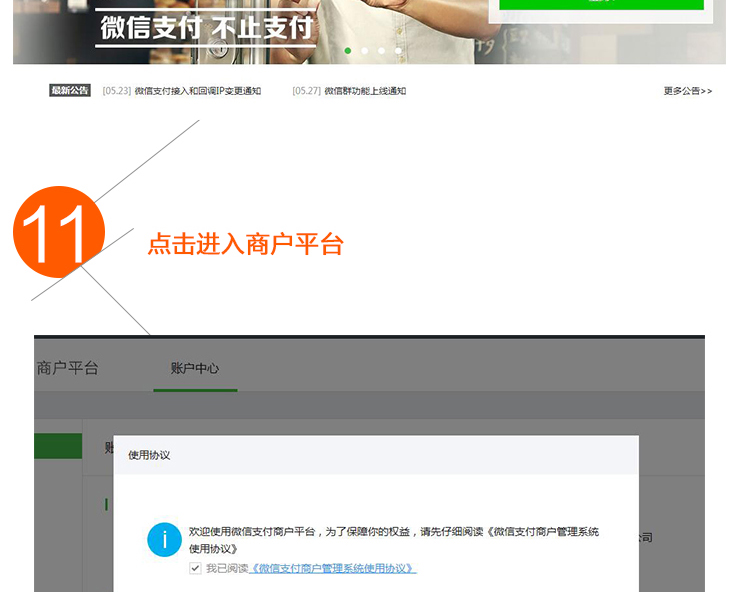Screen dimensions: 734x592
Task: Click the 商户平台 logo text
Action: [67, 368]
